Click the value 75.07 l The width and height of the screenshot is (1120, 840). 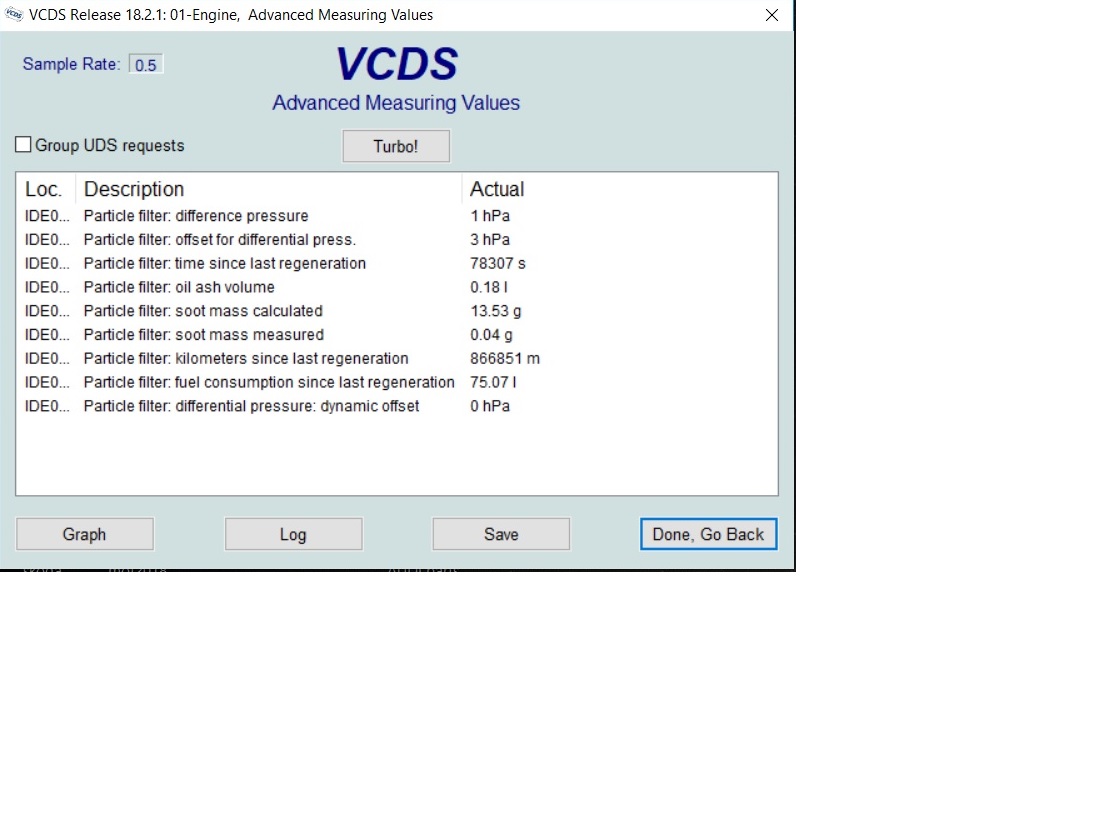point(493,382)
